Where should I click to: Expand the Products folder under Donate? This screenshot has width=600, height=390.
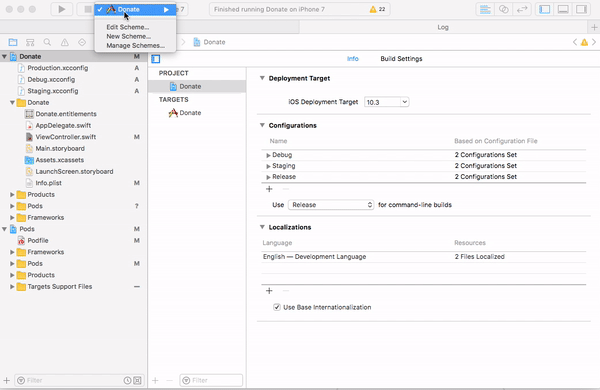point(12,194)
